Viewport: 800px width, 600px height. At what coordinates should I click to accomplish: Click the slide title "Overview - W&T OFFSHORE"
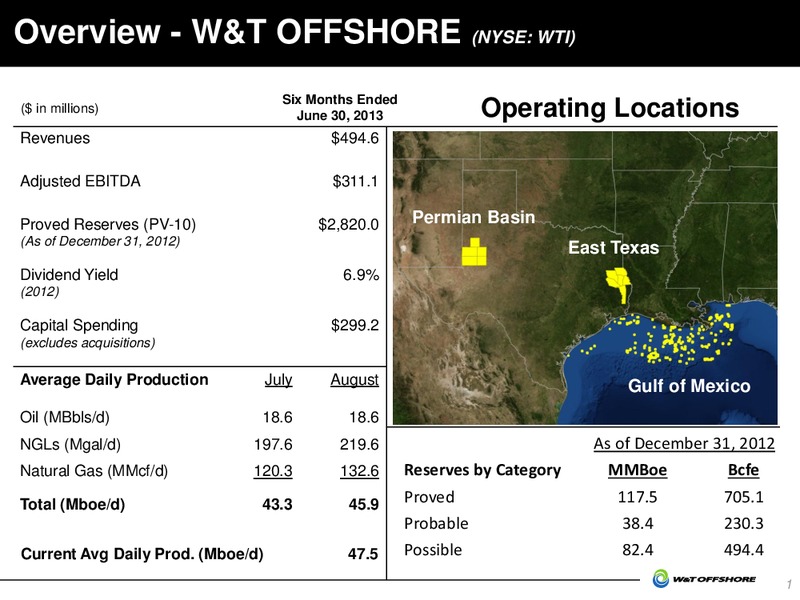click(237, 32)
